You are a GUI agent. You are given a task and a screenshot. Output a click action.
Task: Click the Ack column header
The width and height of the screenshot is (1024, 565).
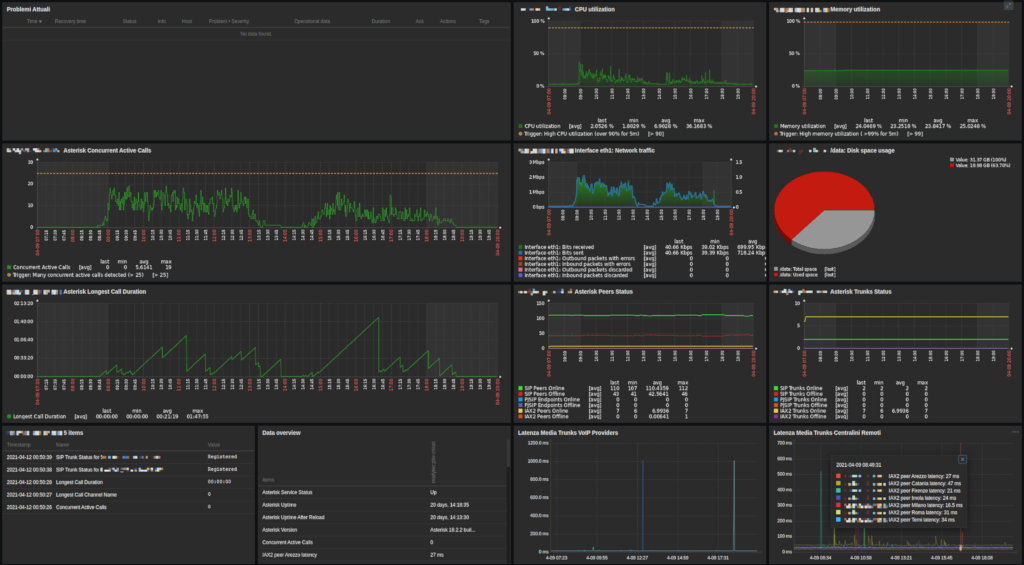click(419, 22)
